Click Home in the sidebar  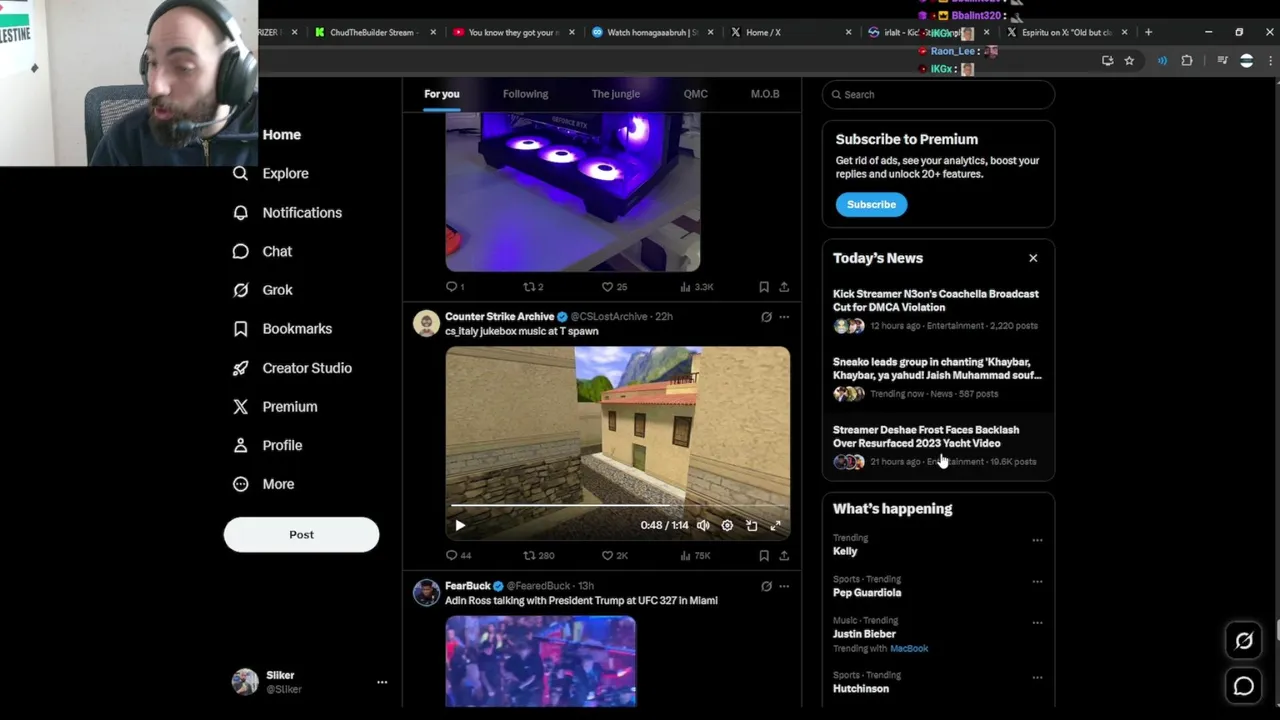tap(281, 134)
